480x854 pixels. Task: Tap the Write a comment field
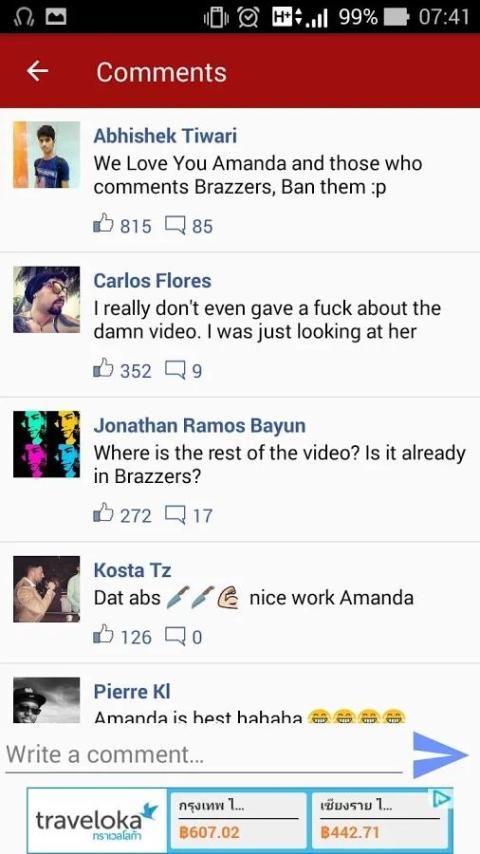tap(204, 755)
